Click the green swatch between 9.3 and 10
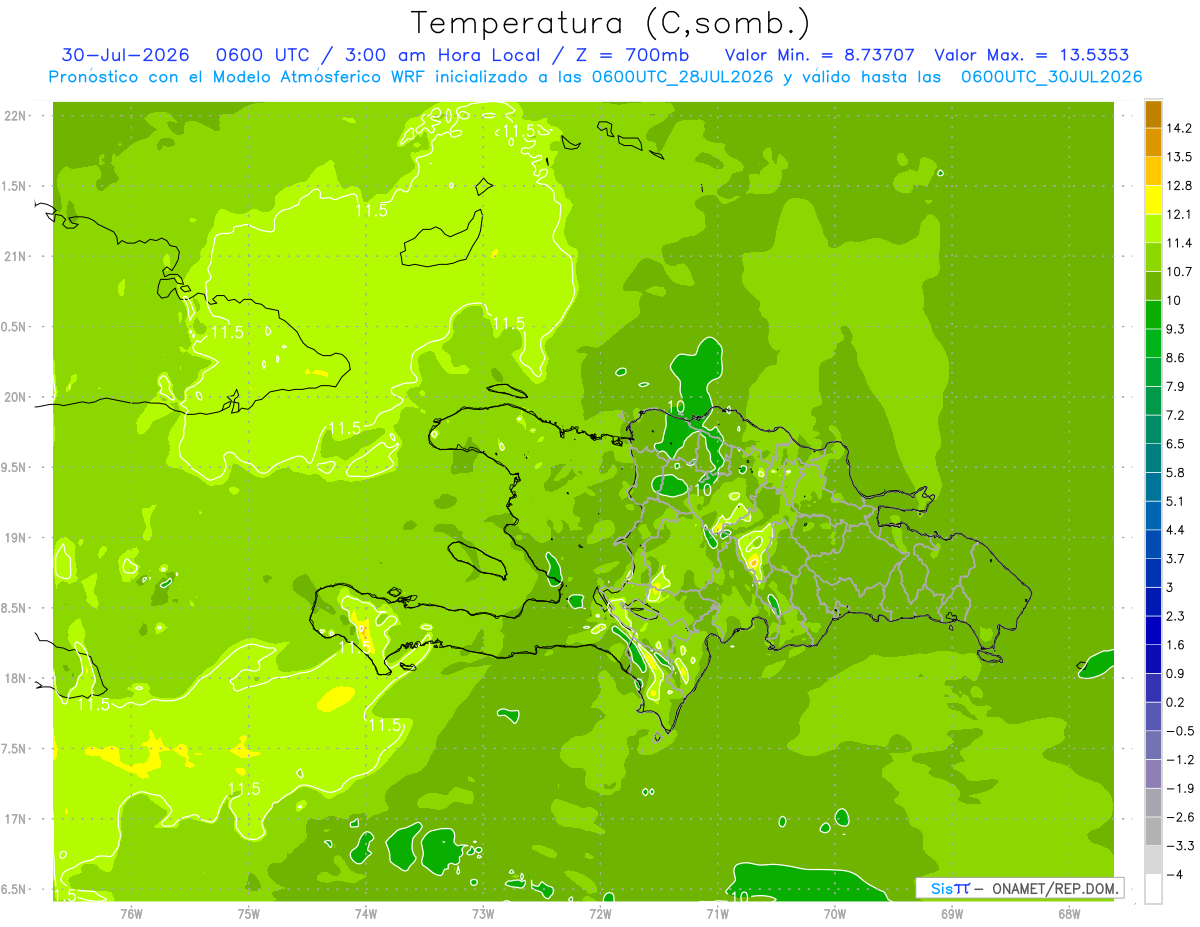 1153,315
